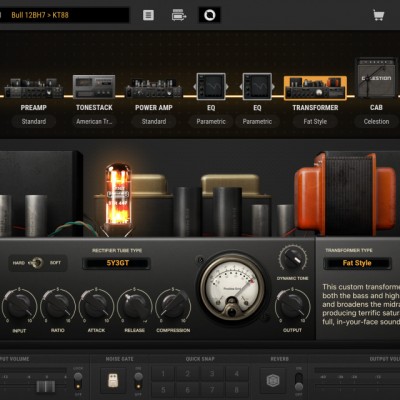
Task: Click the input volume slider handle
Action: tap(46, 387)
